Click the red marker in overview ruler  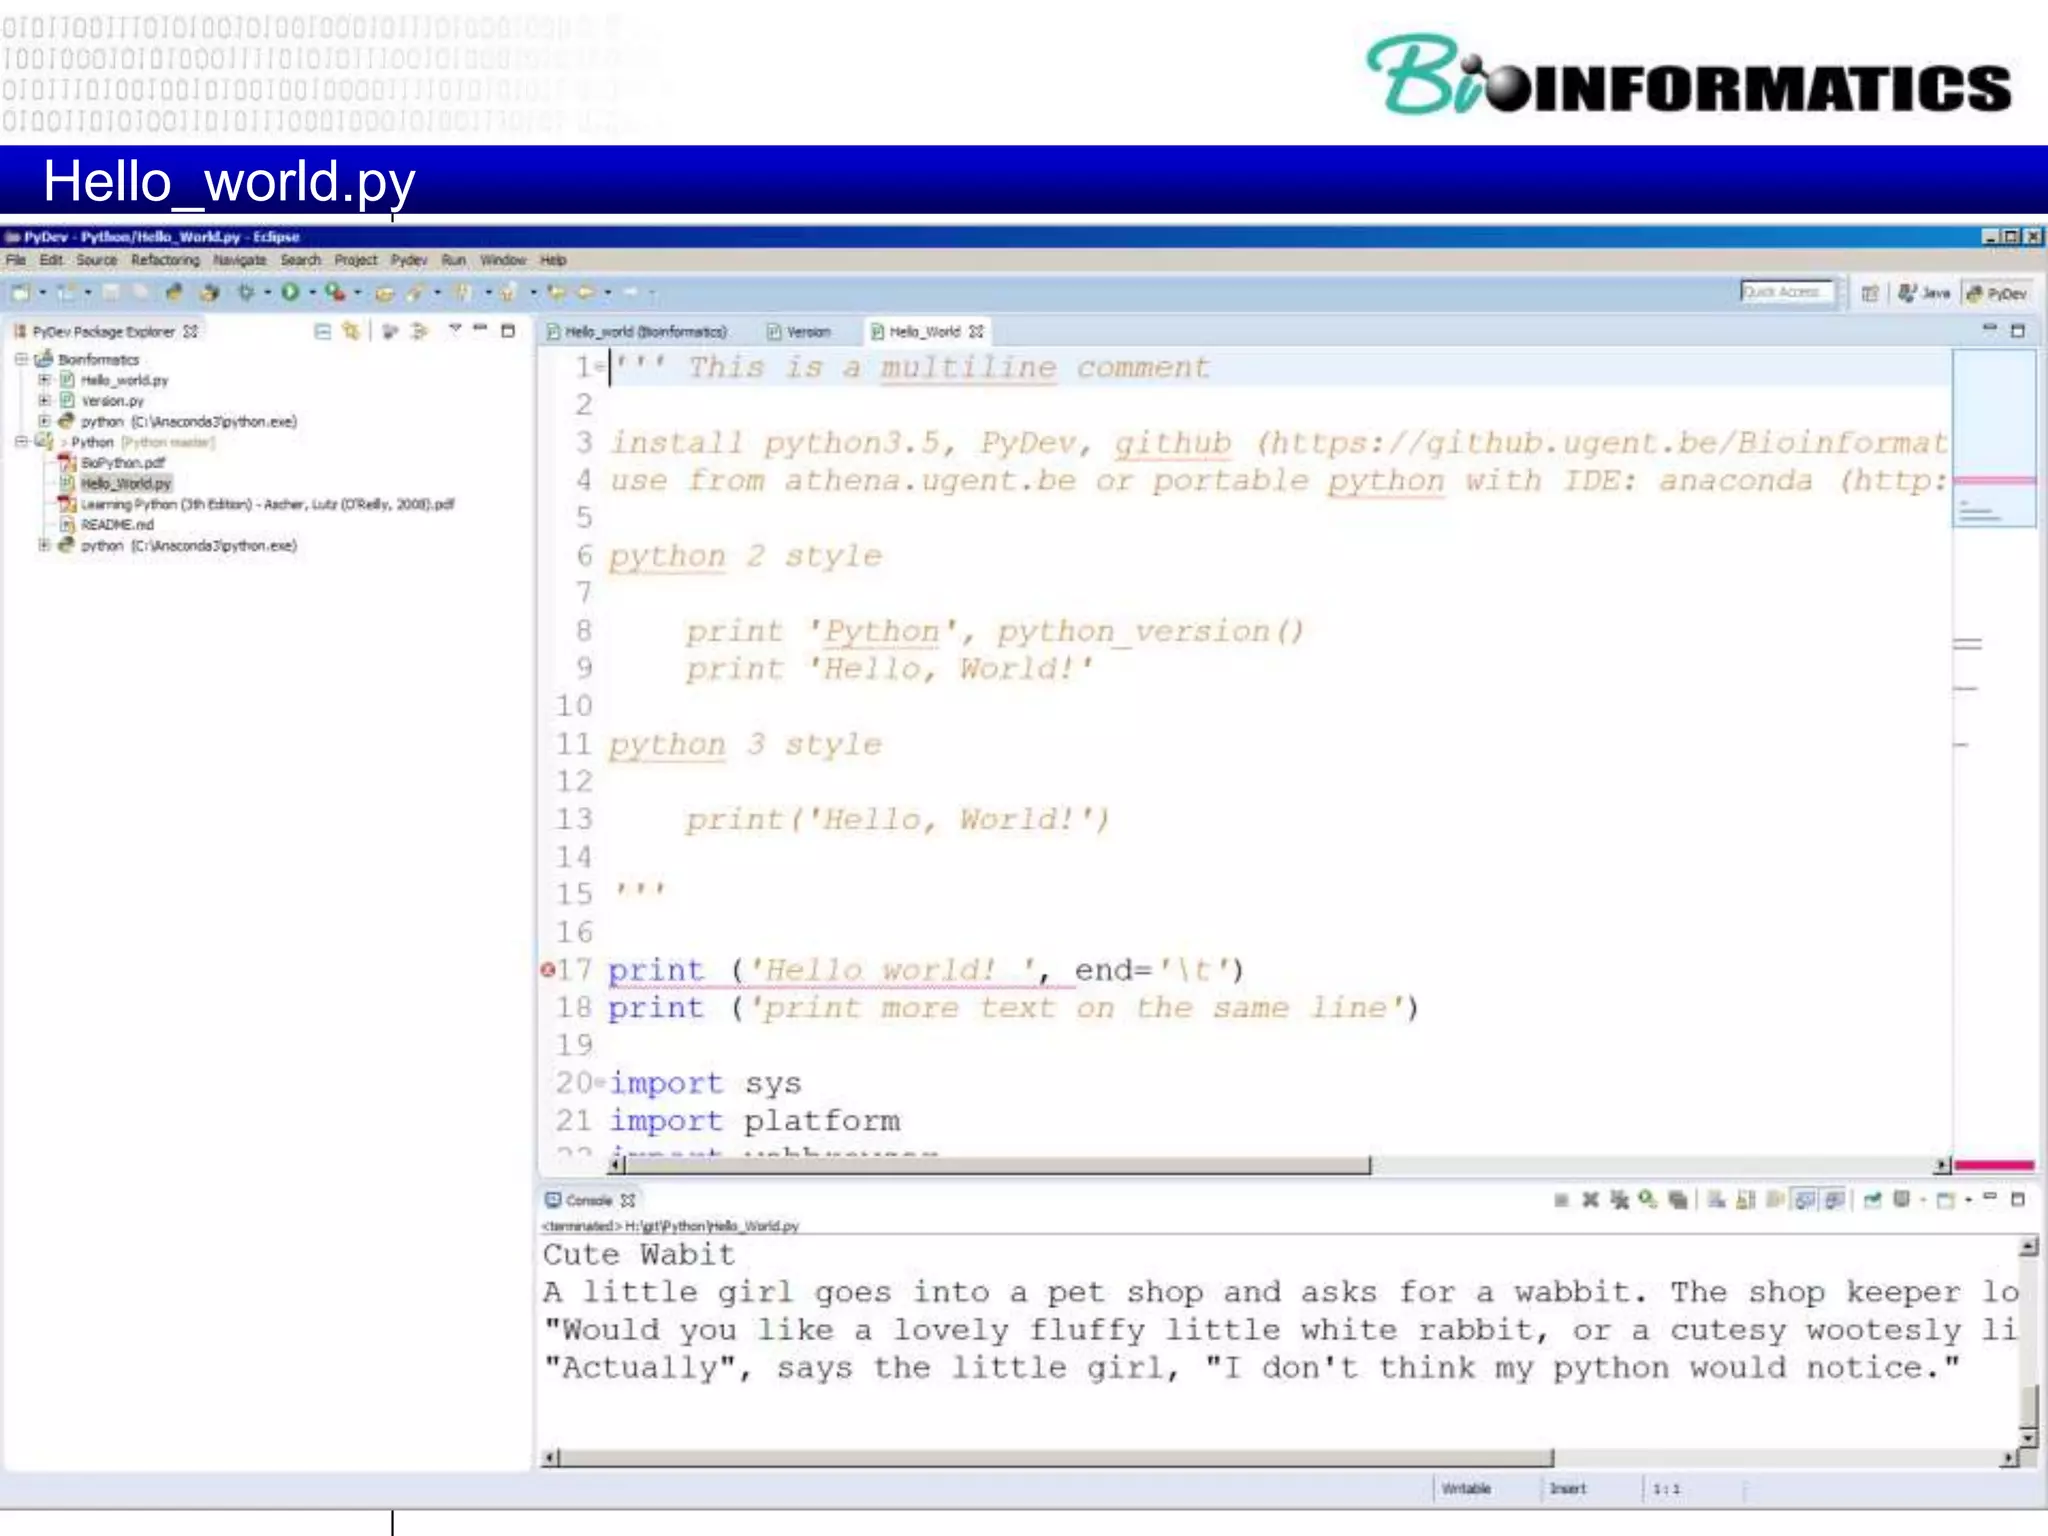(1994, 481)
